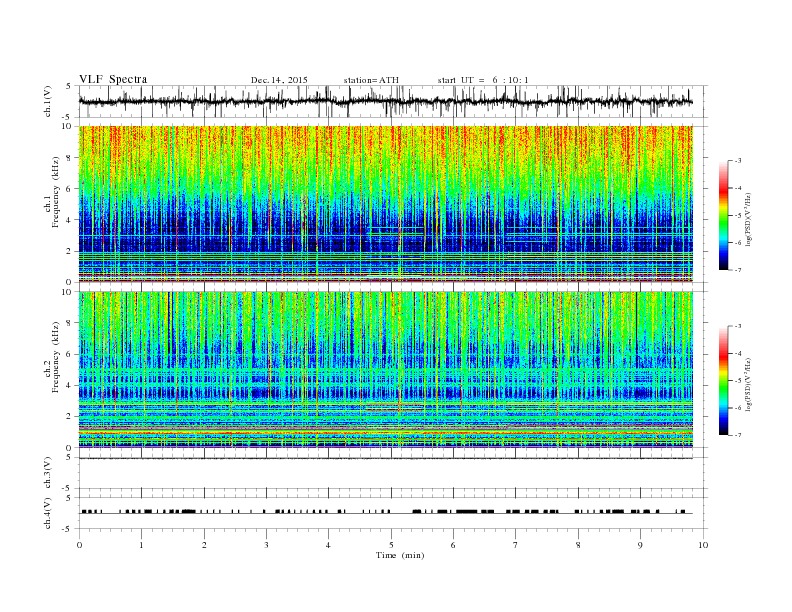The height and width of the screenshot is (612, 792).
Task: Click the 'start UT = 6 : 10: 1' label
Action: click(483, 80)
